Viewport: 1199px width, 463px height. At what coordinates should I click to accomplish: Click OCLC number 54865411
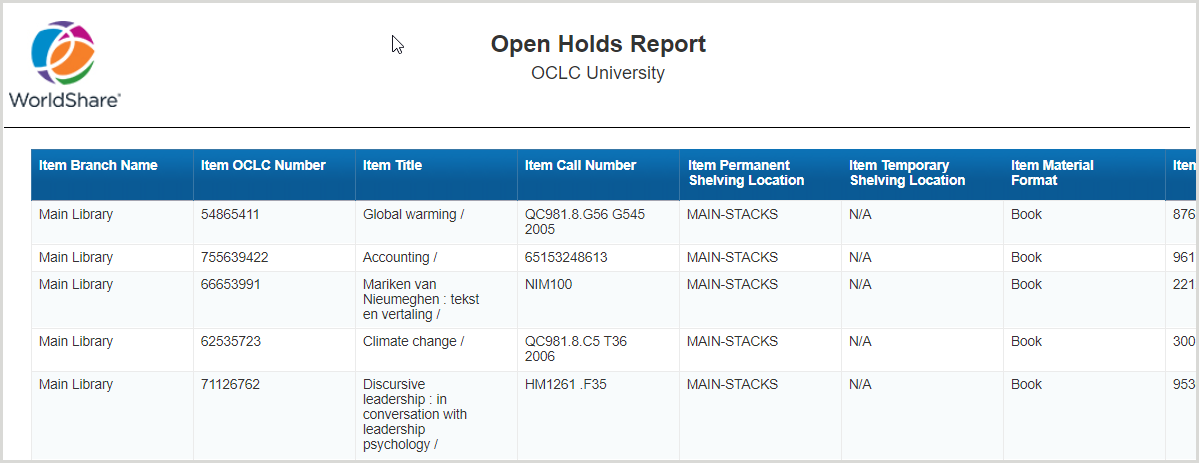click(x=230, y=214)
